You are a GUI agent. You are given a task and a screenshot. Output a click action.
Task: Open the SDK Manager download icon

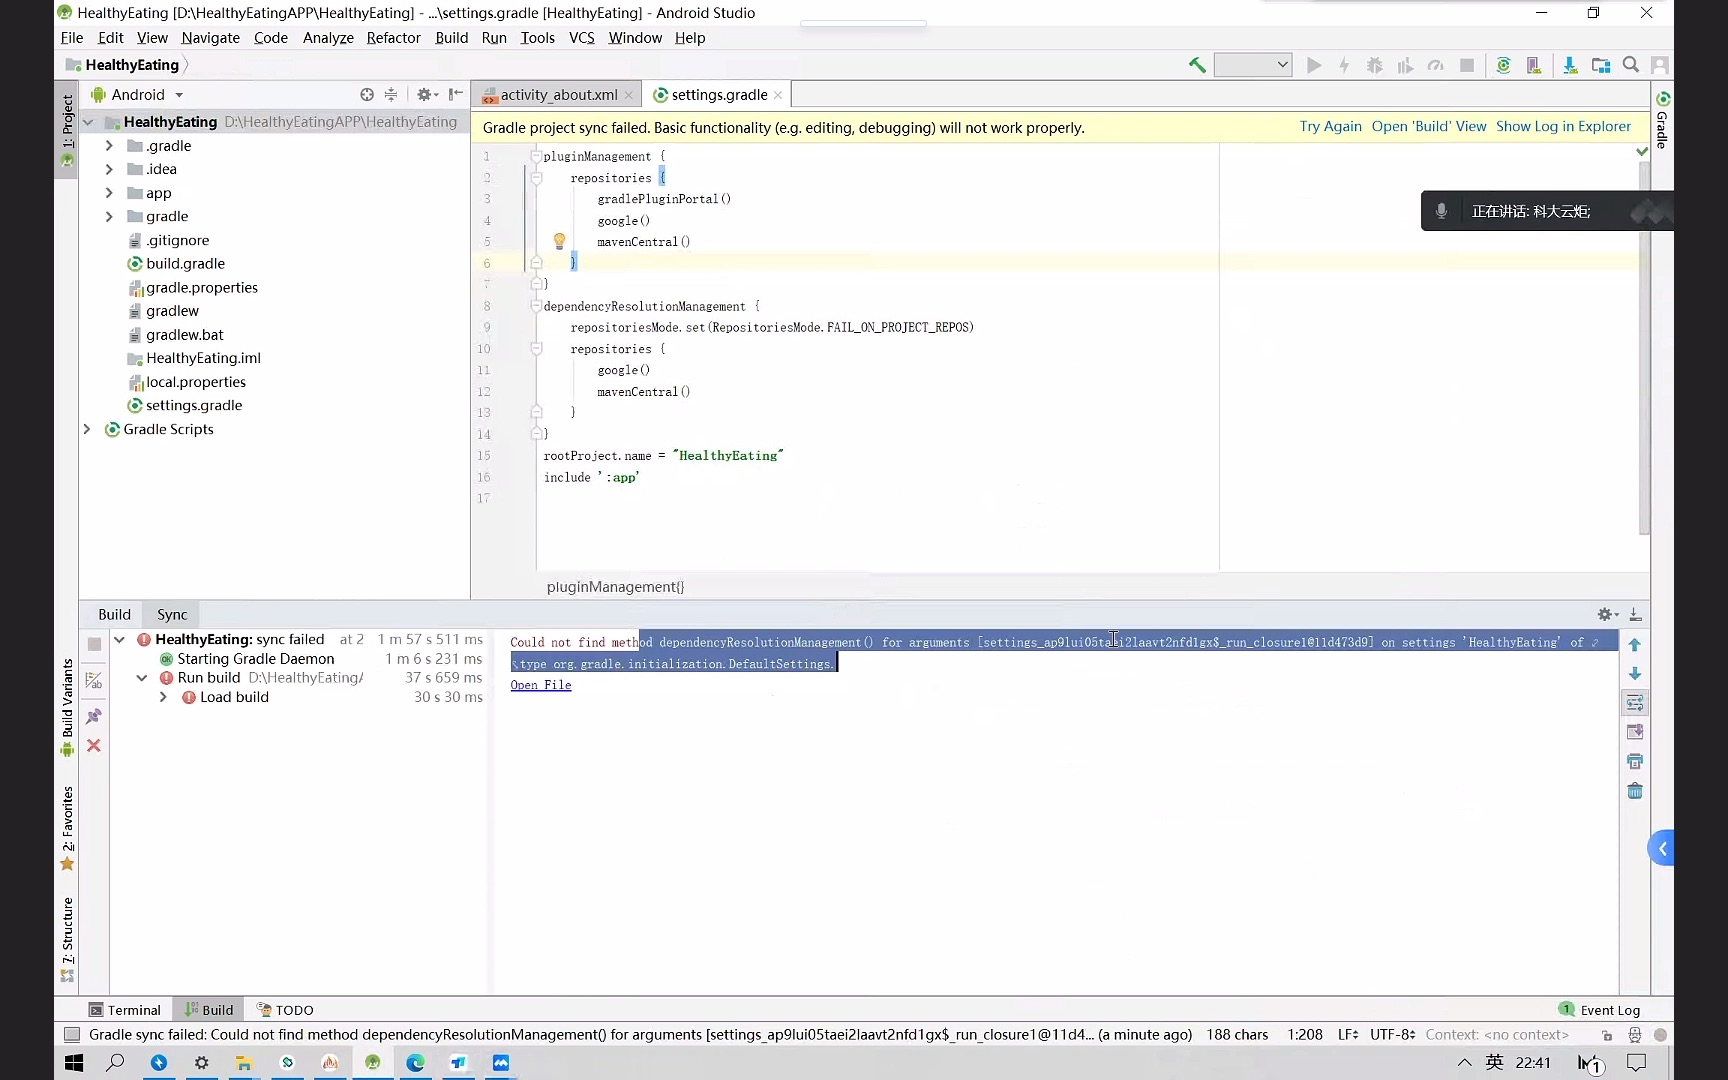(x=1570, y=65)
